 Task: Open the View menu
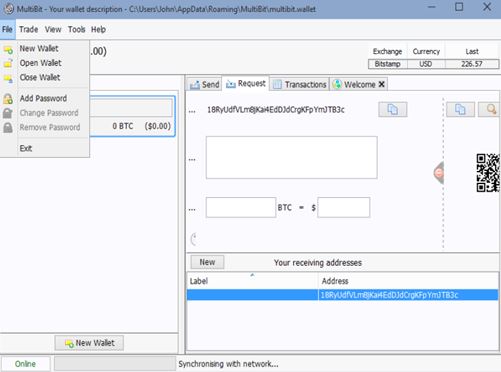pos(53,29)
